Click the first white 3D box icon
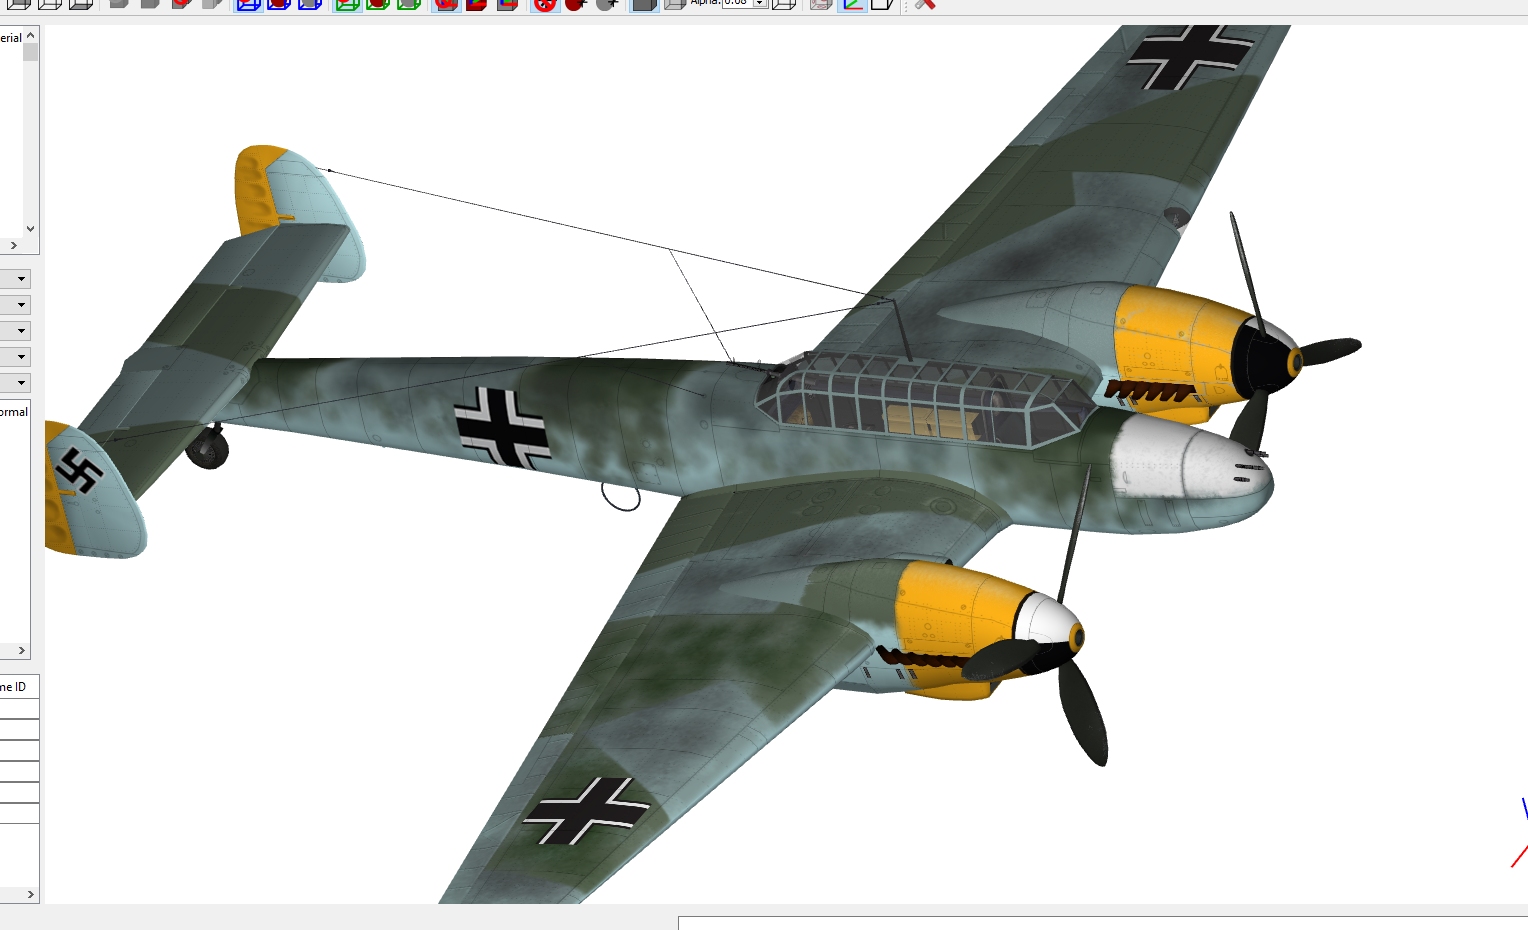 [x=19, y=4]
